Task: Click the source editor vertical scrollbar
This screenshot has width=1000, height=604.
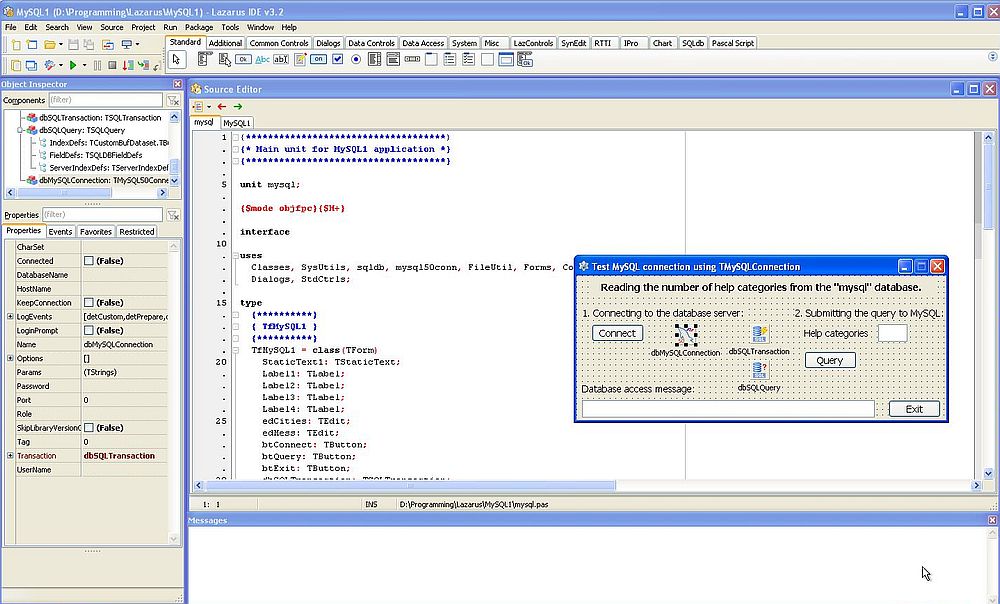Action: coord(988,306)
